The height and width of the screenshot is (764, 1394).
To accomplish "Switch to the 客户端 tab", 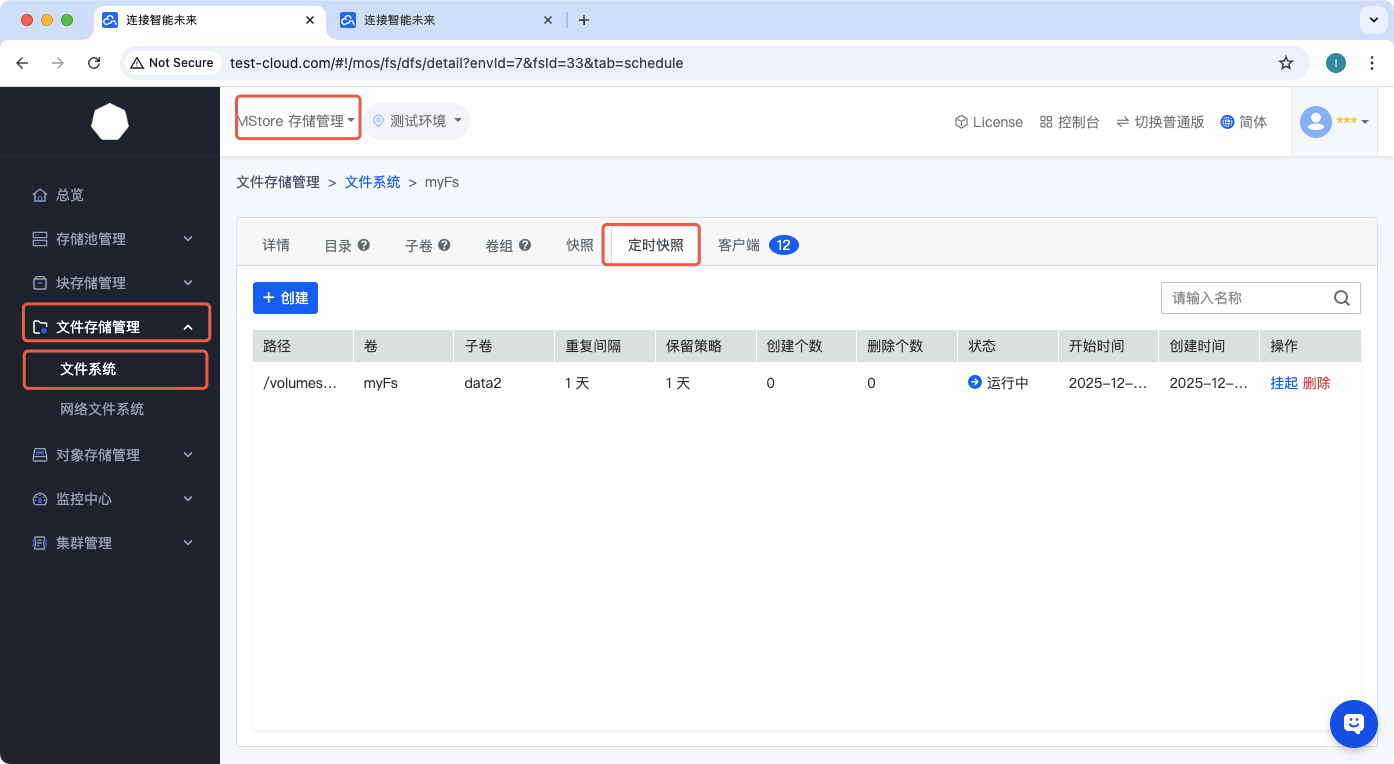I will (739, 245).
